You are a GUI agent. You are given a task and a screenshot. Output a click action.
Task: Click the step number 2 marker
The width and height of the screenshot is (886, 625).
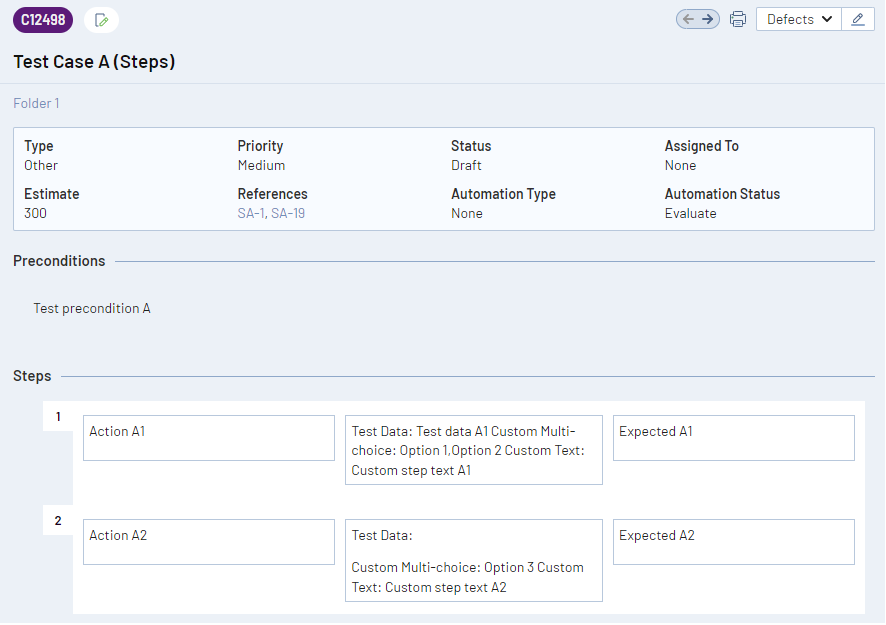58,521
